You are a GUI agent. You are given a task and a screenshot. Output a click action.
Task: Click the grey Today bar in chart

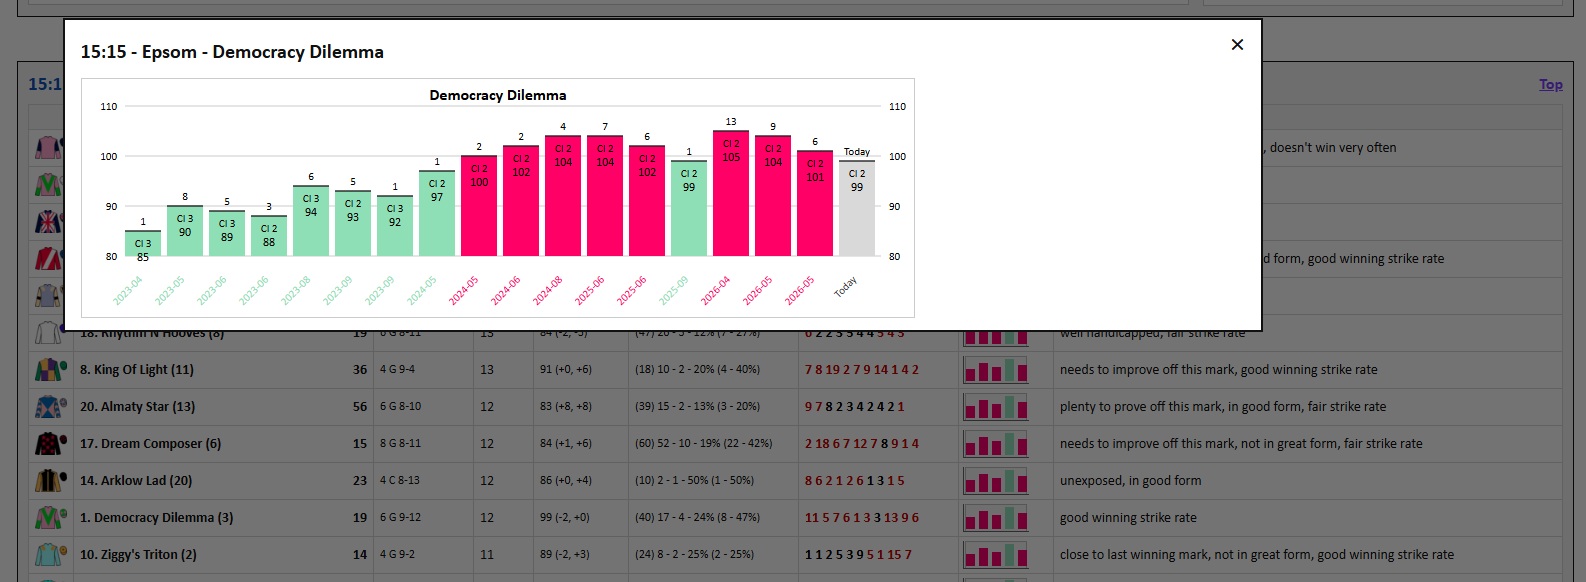[857, 208]
